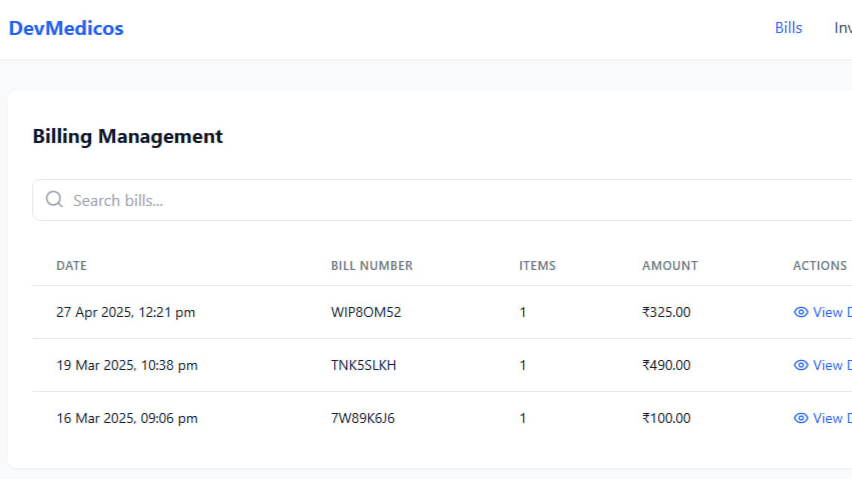Select bill number TNK5SLKH cell
This screenshot has height=479, width=852.
pyautogui.click(x=363, y=365)
